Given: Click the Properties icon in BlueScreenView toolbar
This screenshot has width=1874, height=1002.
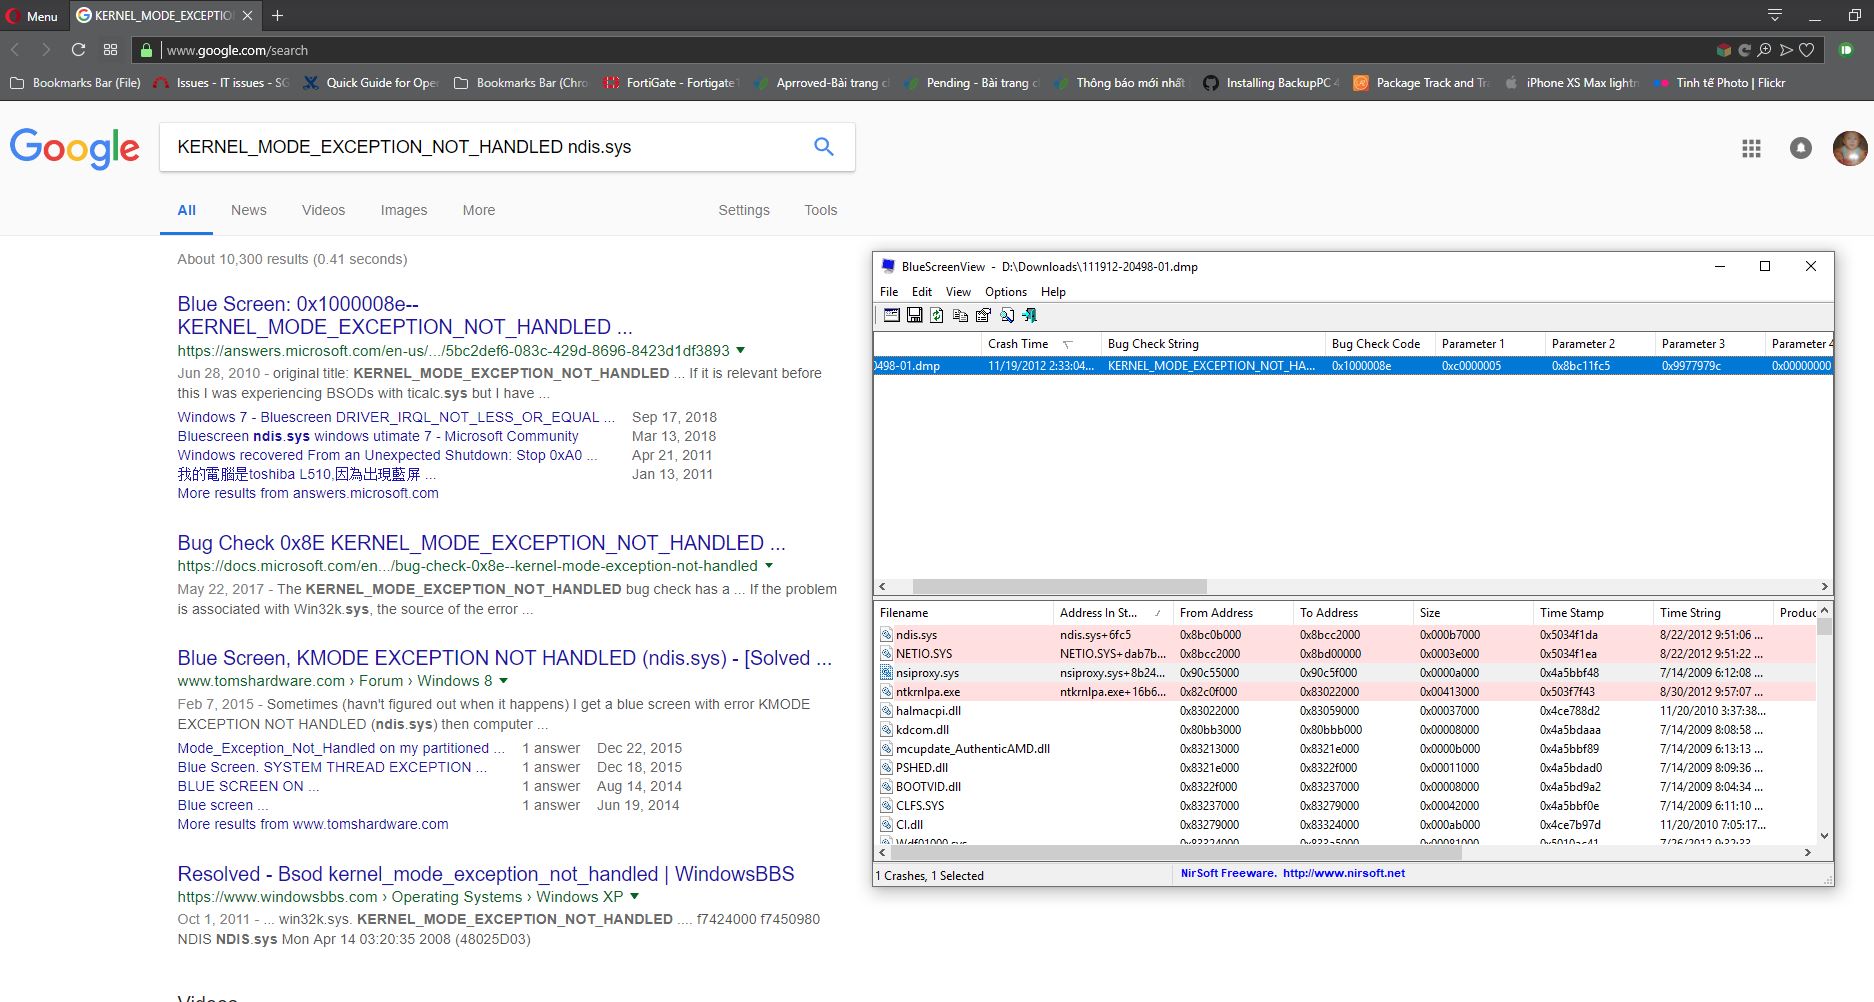Looking at the screenshot, I should 983,315.
